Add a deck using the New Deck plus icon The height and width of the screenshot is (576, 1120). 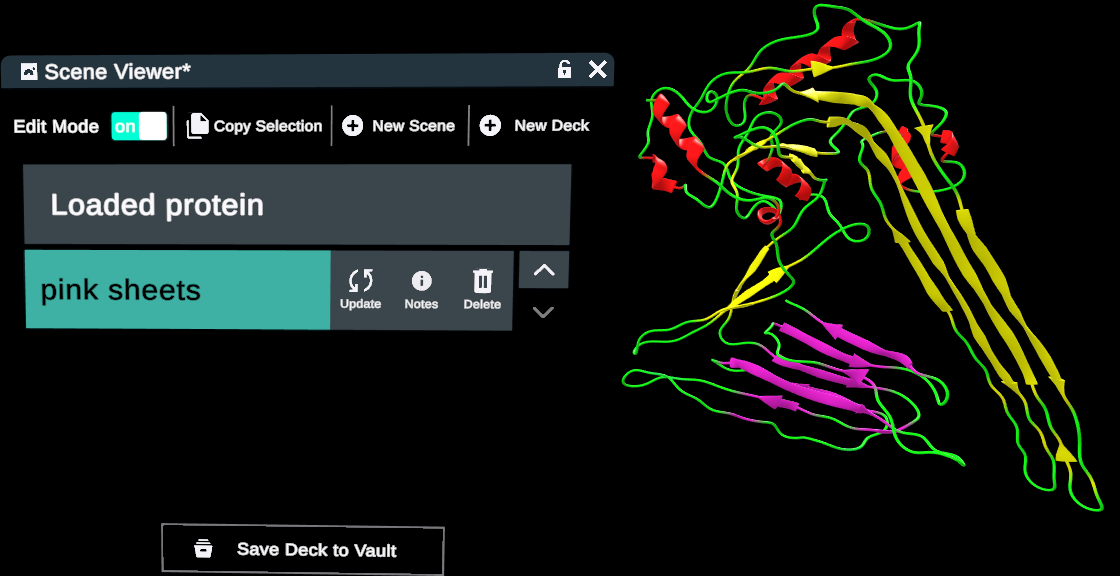(489, 125)
